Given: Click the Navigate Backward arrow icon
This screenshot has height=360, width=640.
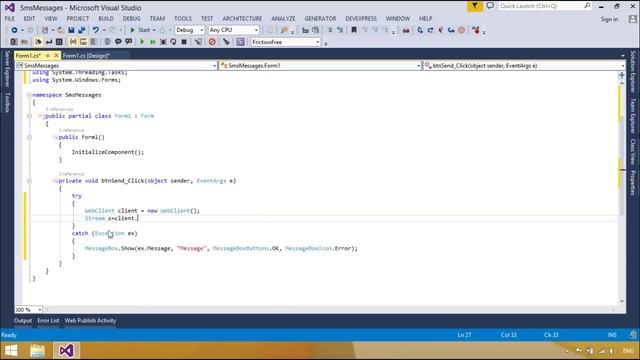Looking at the screenshot, I should point(14,30).
